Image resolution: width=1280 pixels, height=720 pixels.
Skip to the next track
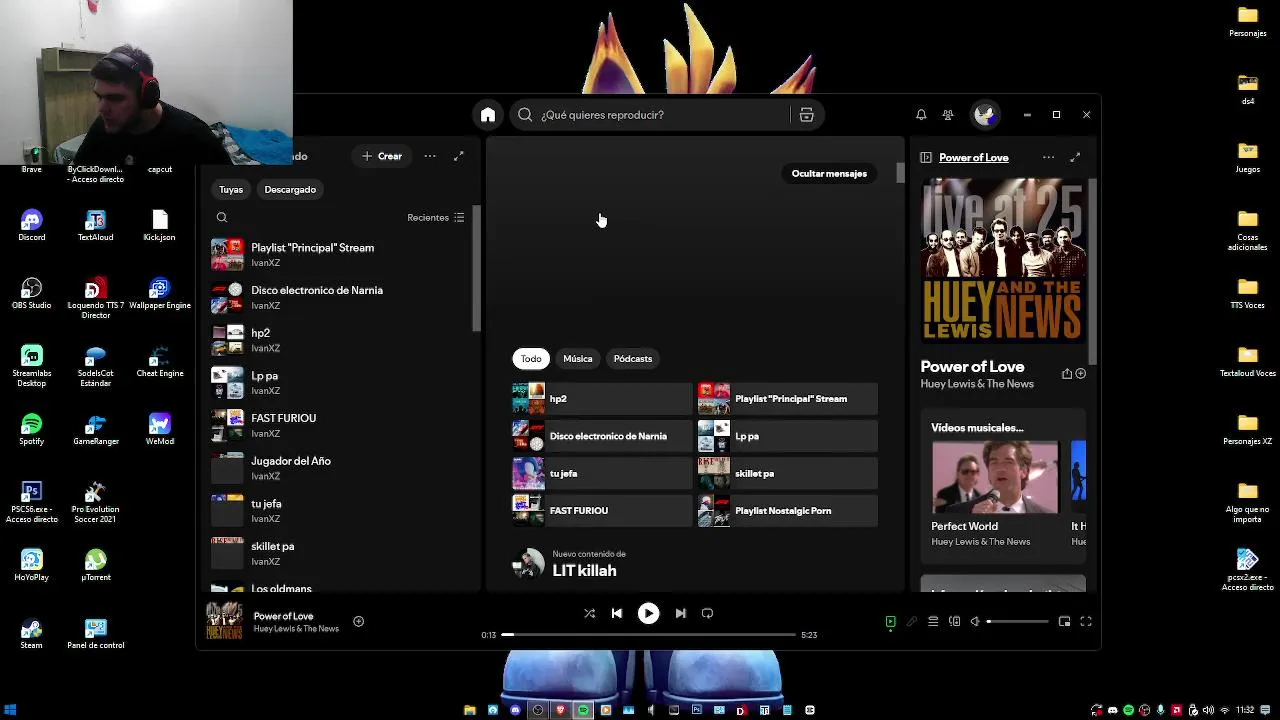pyautogui.click(x=680, y=613)
